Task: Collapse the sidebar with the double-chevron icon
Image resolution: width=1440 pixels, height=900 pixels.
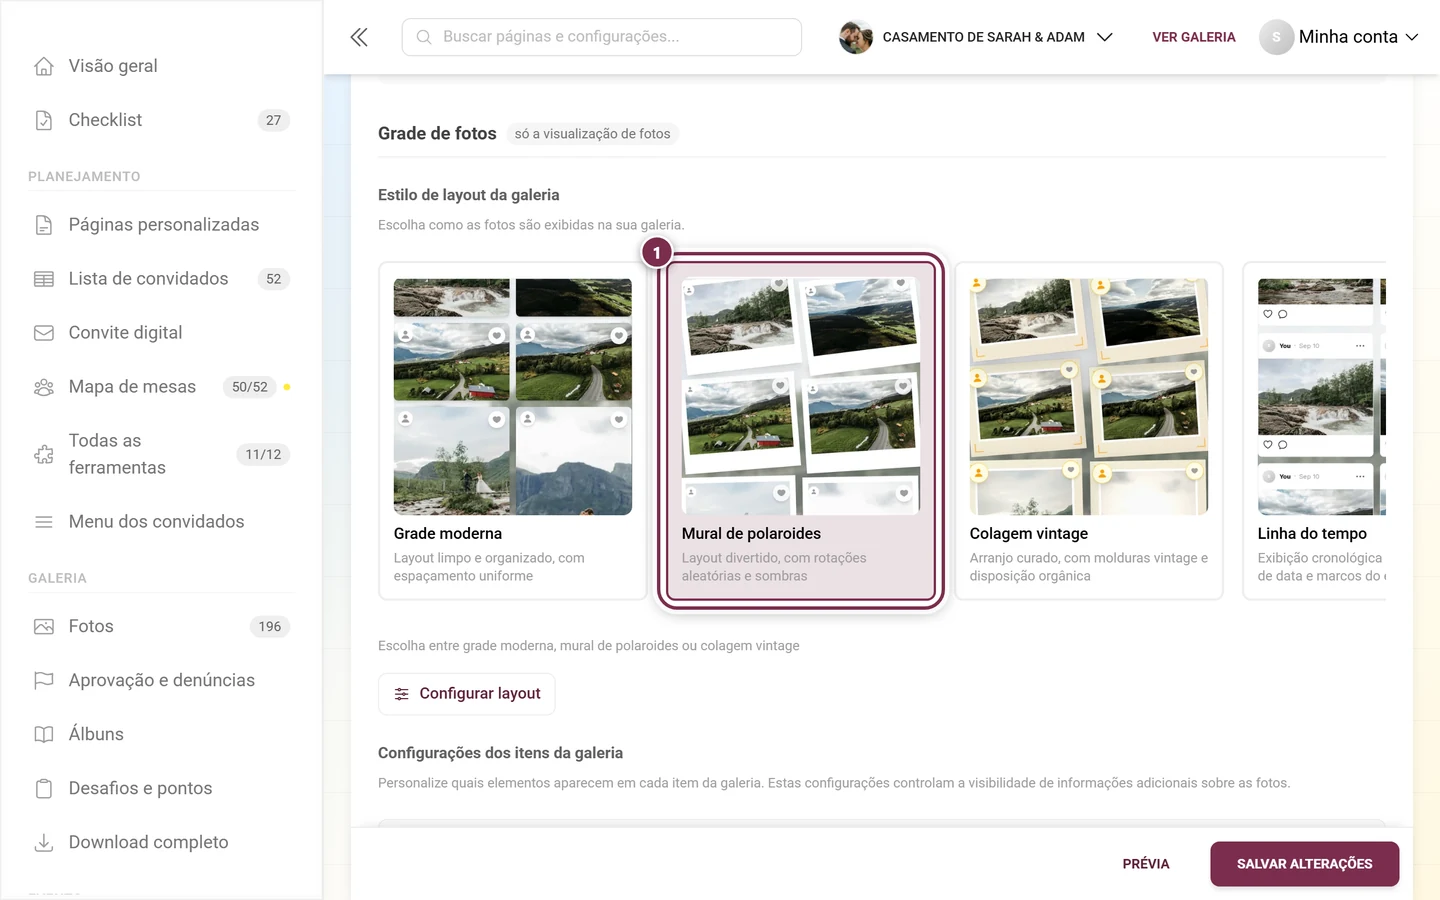Action: click(x=359, y=37)
